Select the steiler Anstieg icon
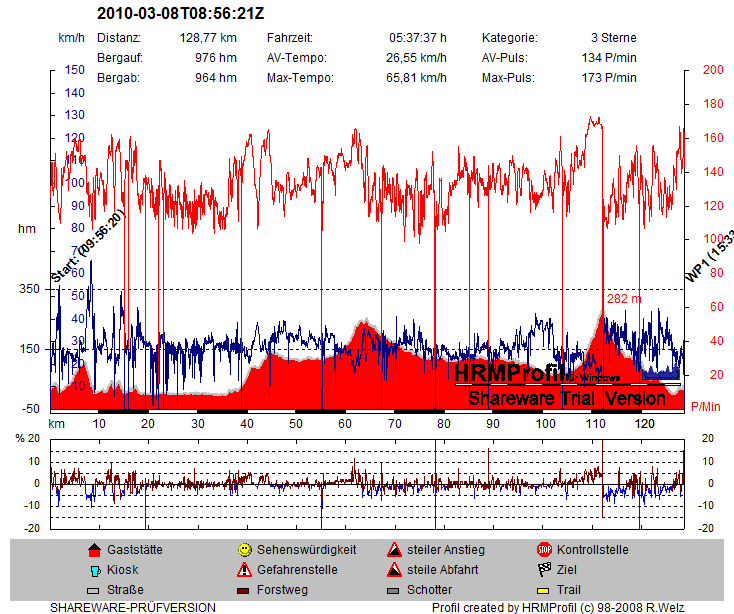Screen dimensions: 734x614 pos(394,550)
